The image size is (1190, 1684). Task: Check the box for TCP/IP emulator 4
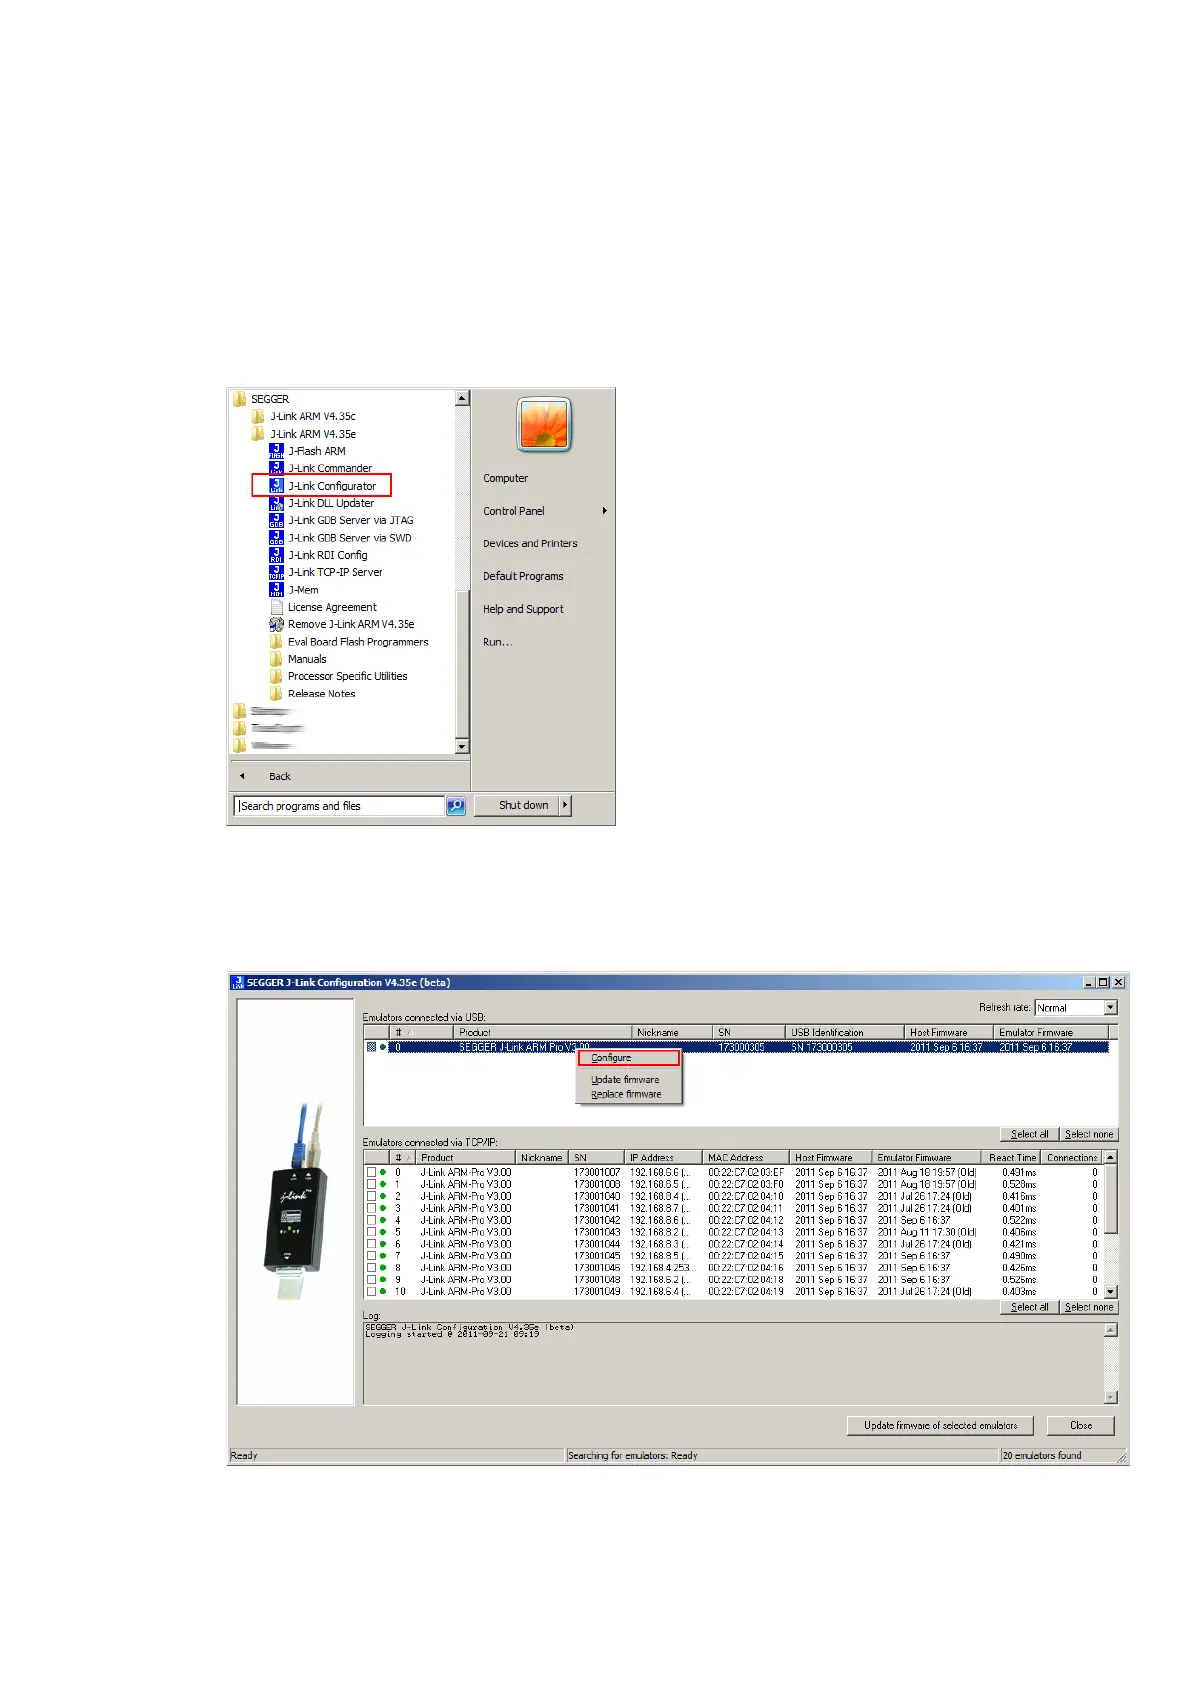pos(371,1220)
